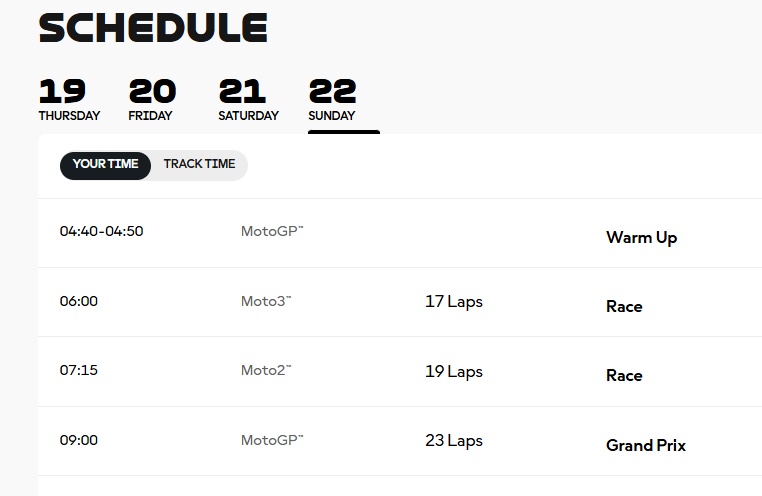Click the 07:15 start time
The image size is (762, 496).
[79, 370]
